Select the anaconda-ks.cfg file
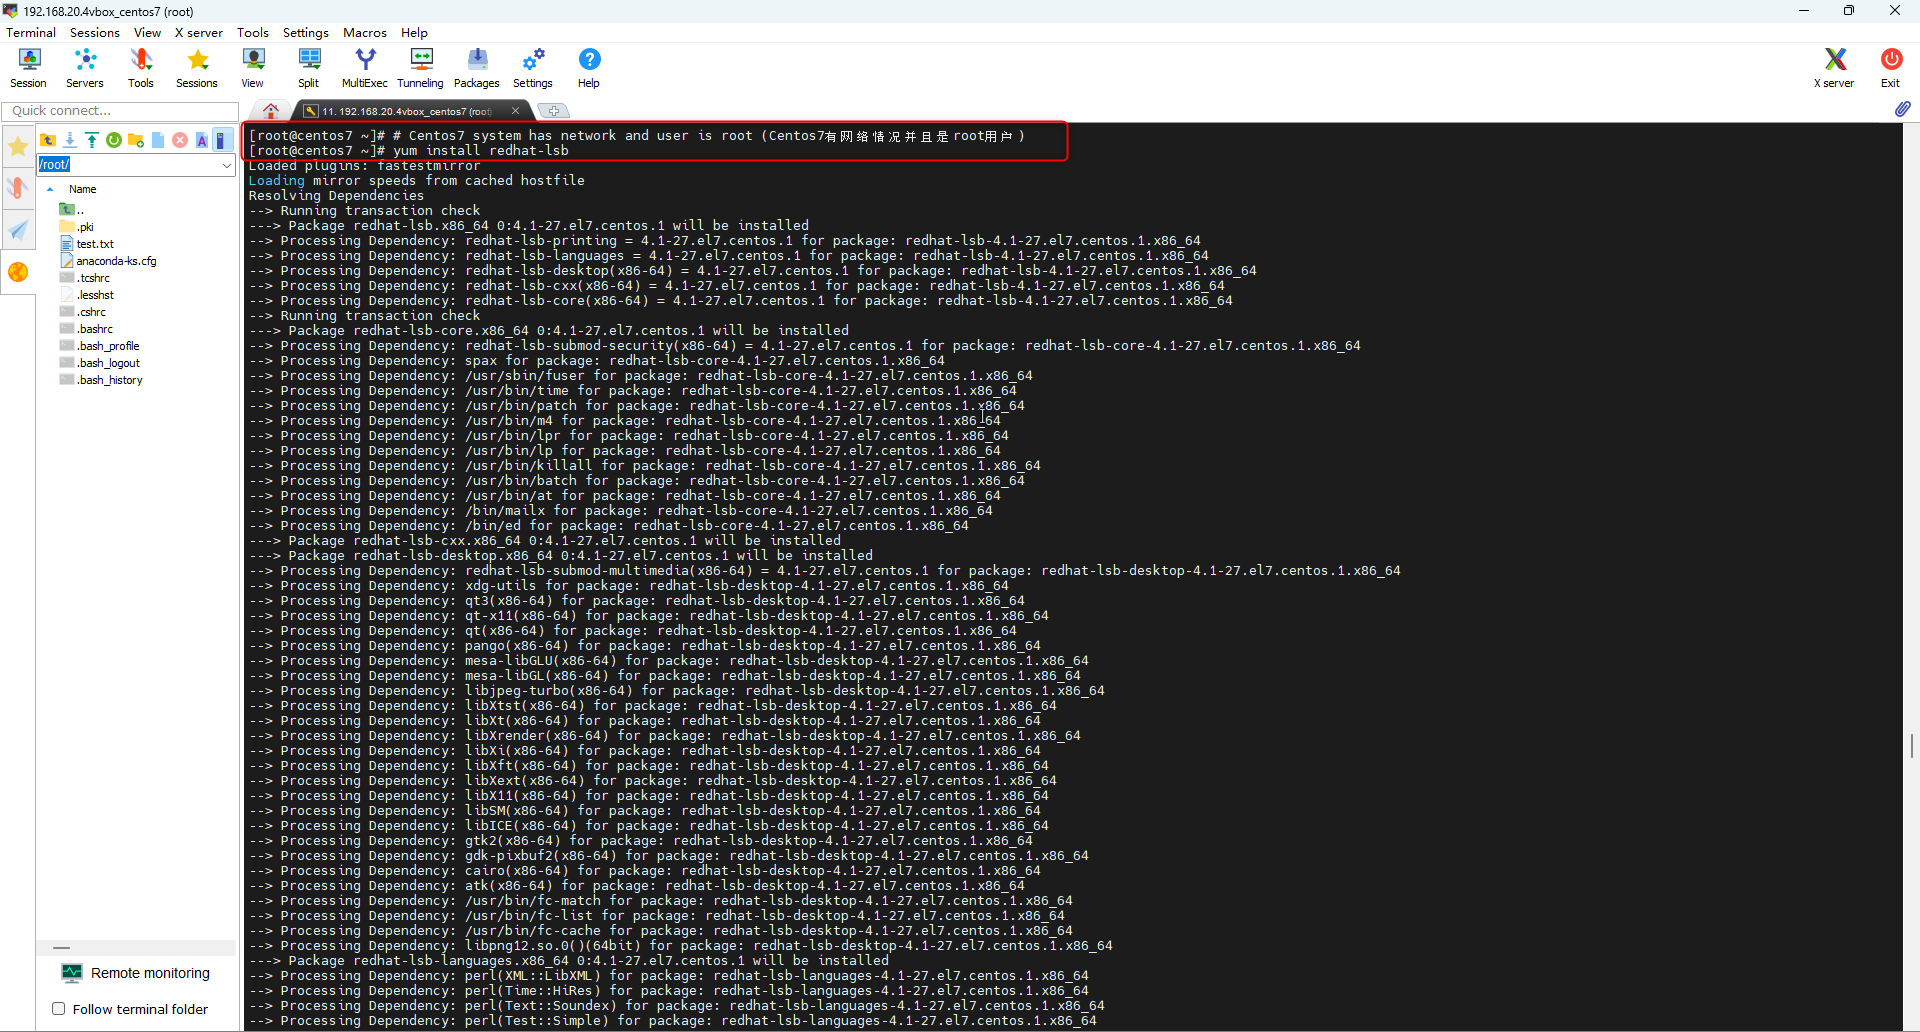 [x=108, y=261]
